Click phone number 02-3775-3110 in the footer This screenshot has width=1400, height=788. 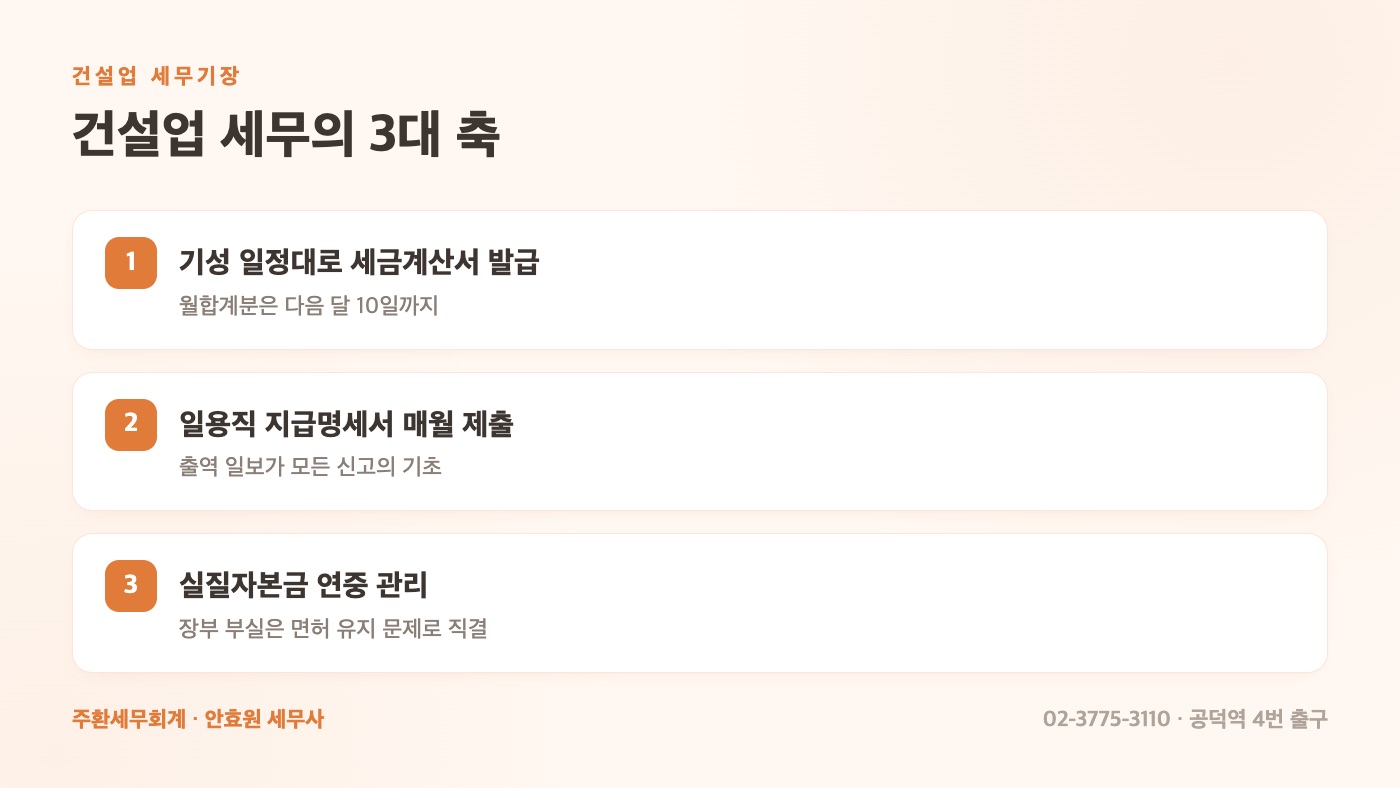tap(1106, 719)
